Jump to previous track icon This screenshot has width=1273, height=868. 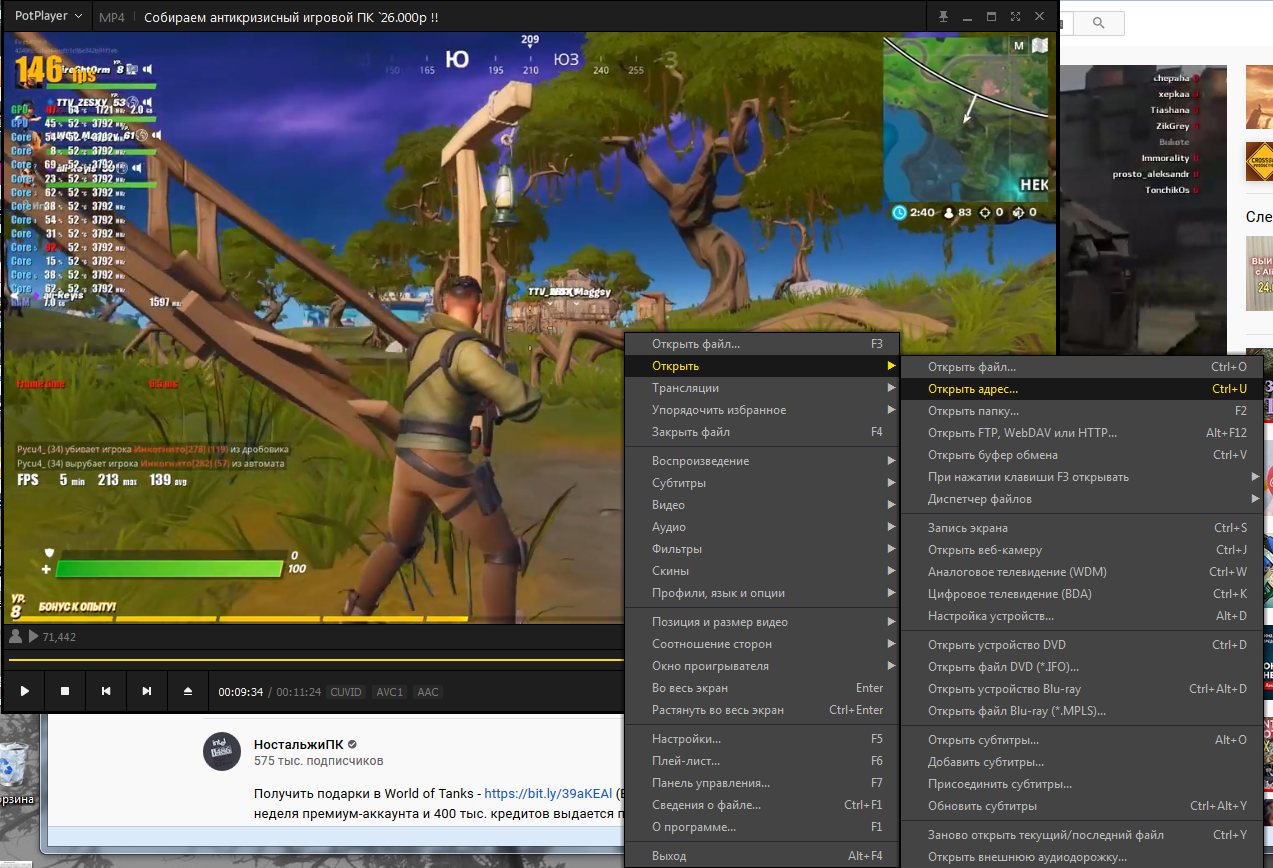[x=106, y=691]
